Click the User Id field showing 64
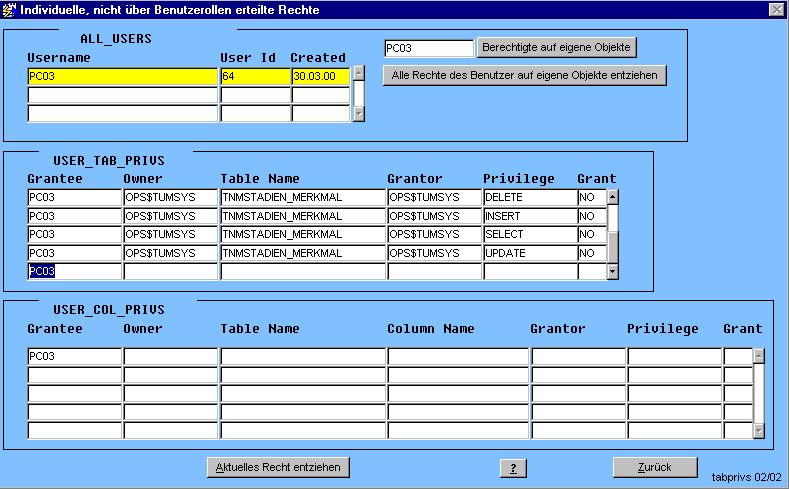Viewport: 789px width, 489px height. tap(254, 76)
